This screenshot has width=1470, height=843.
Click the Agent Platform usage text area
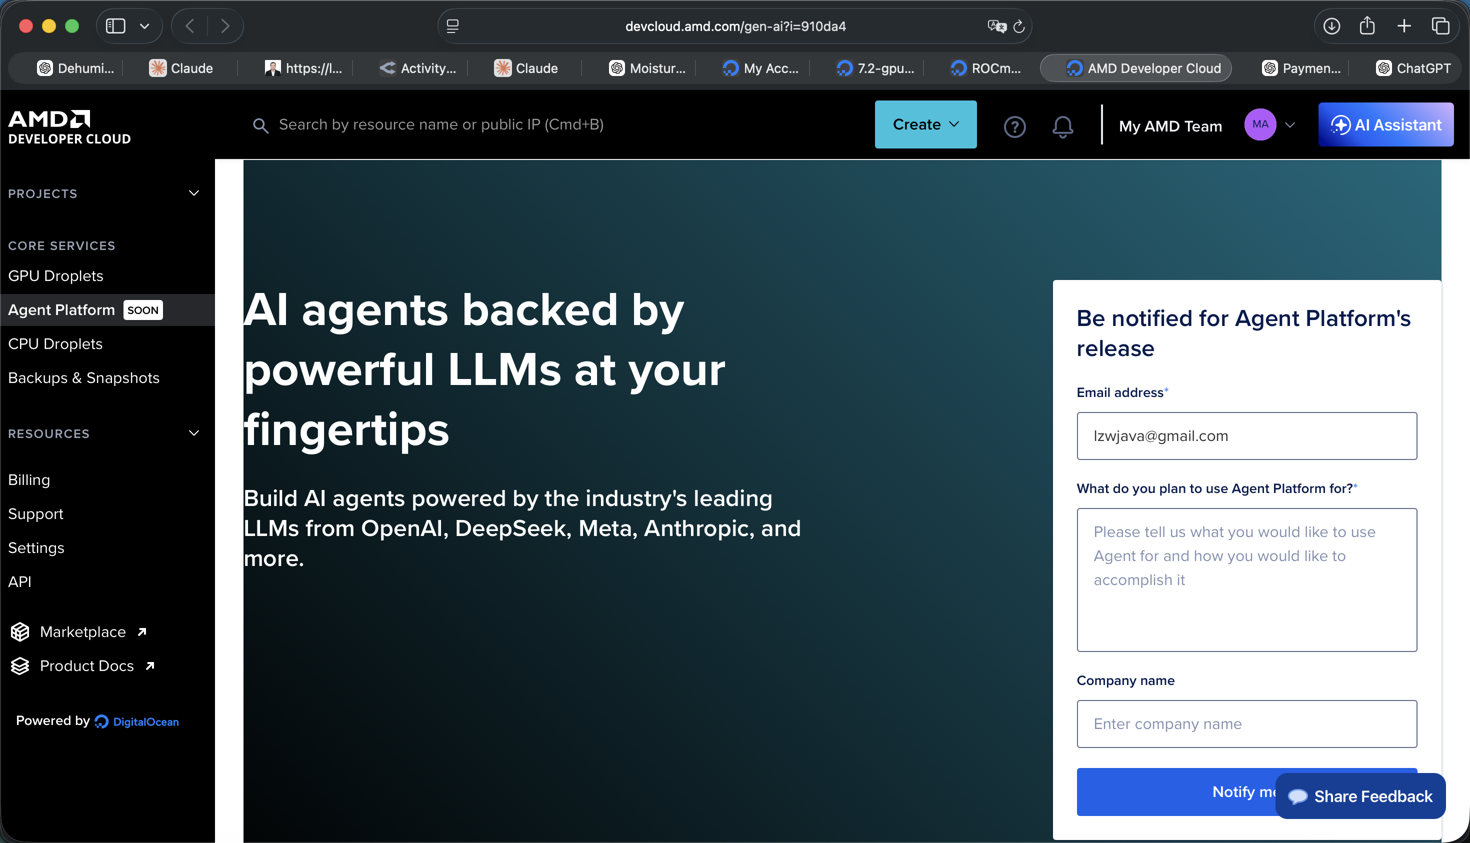click(1246, 580)
